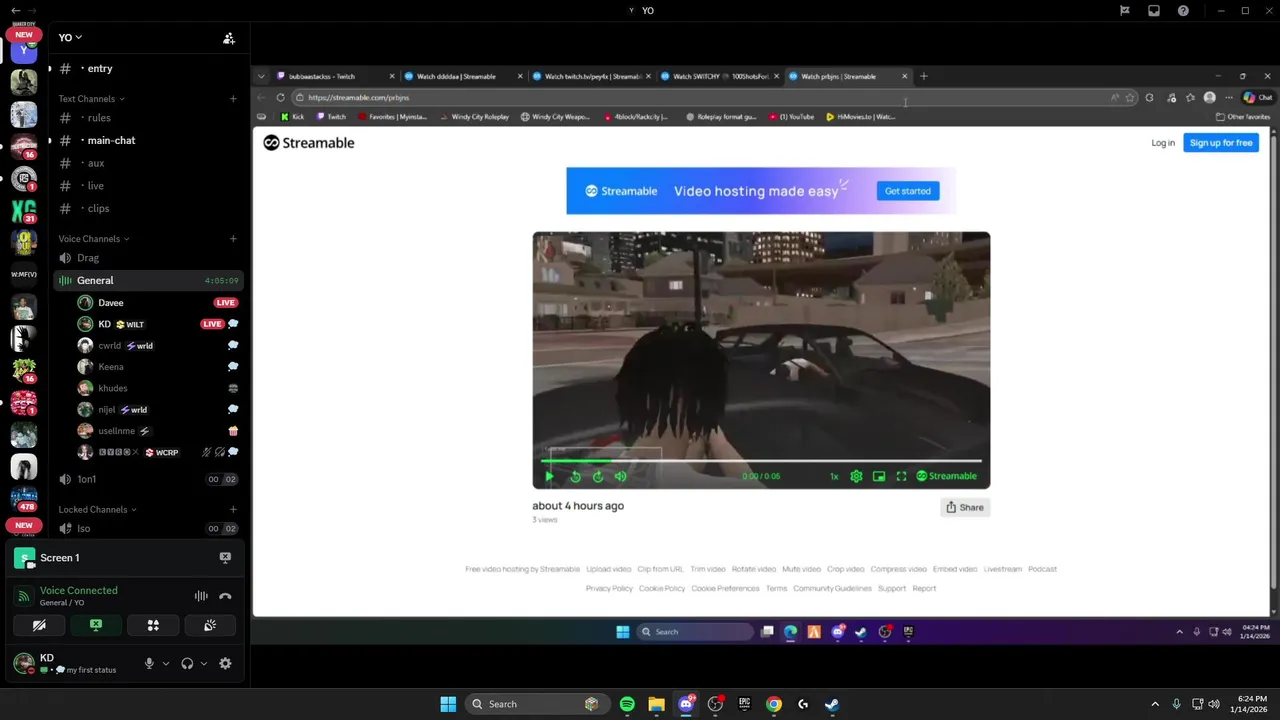Viewport: 1280px width, 720px height.
Task: Select the General voice channel
Action: 148,281
